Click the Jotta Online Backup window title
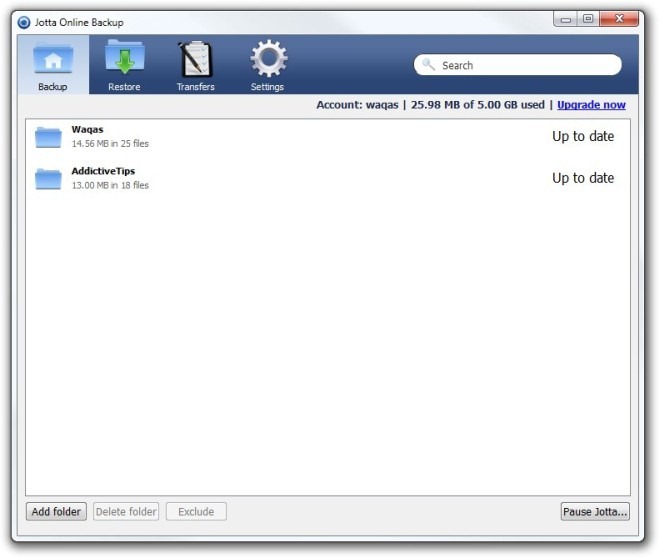 tap(79, 22)
